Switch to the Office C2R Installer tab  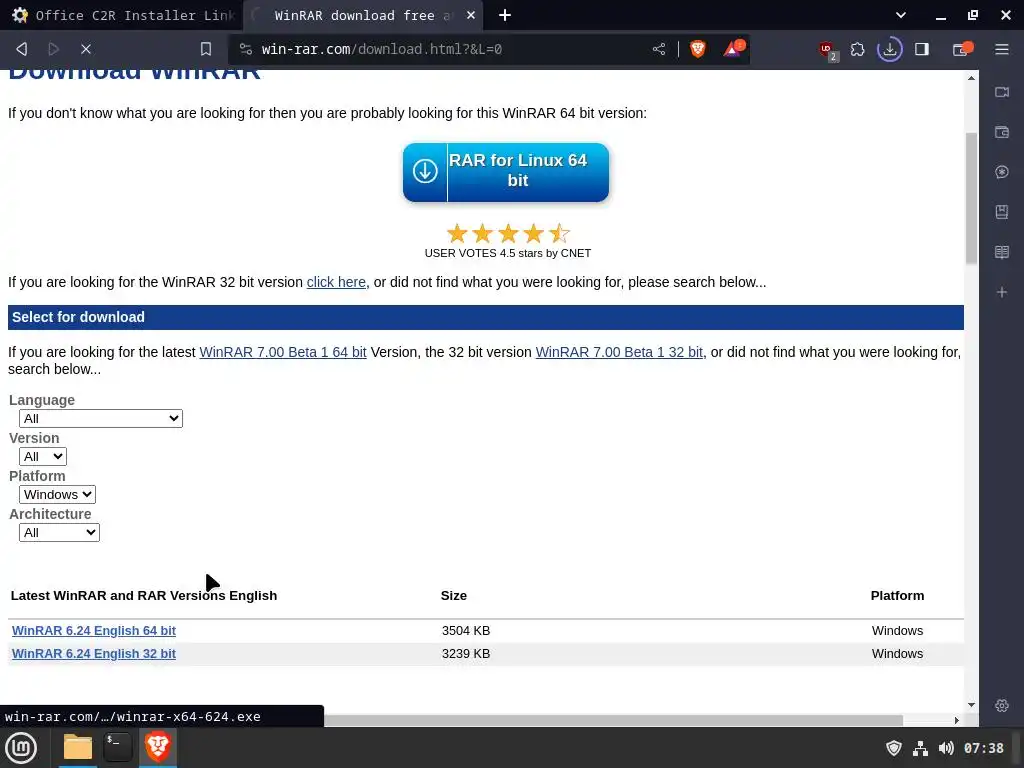click(x=124, y=15)
